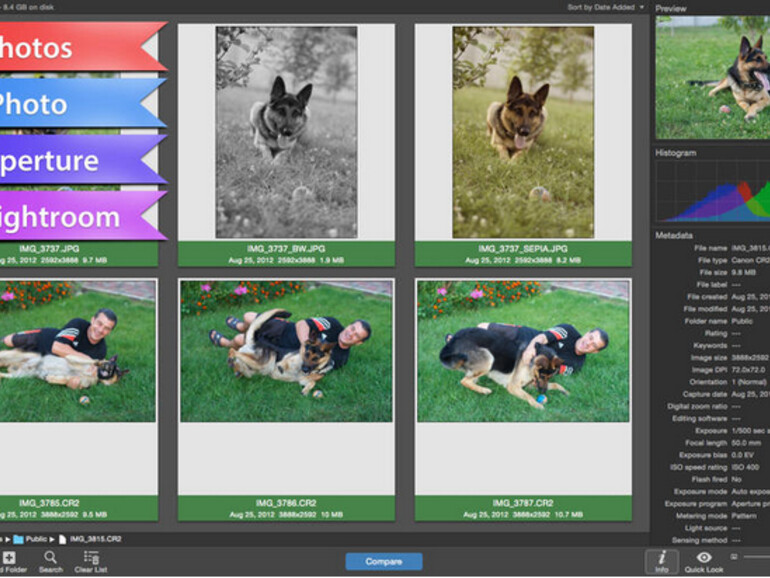Viewport: 770px width, 578px height.
Task: Click the File size 9.8 MB value
Action: 743,273
